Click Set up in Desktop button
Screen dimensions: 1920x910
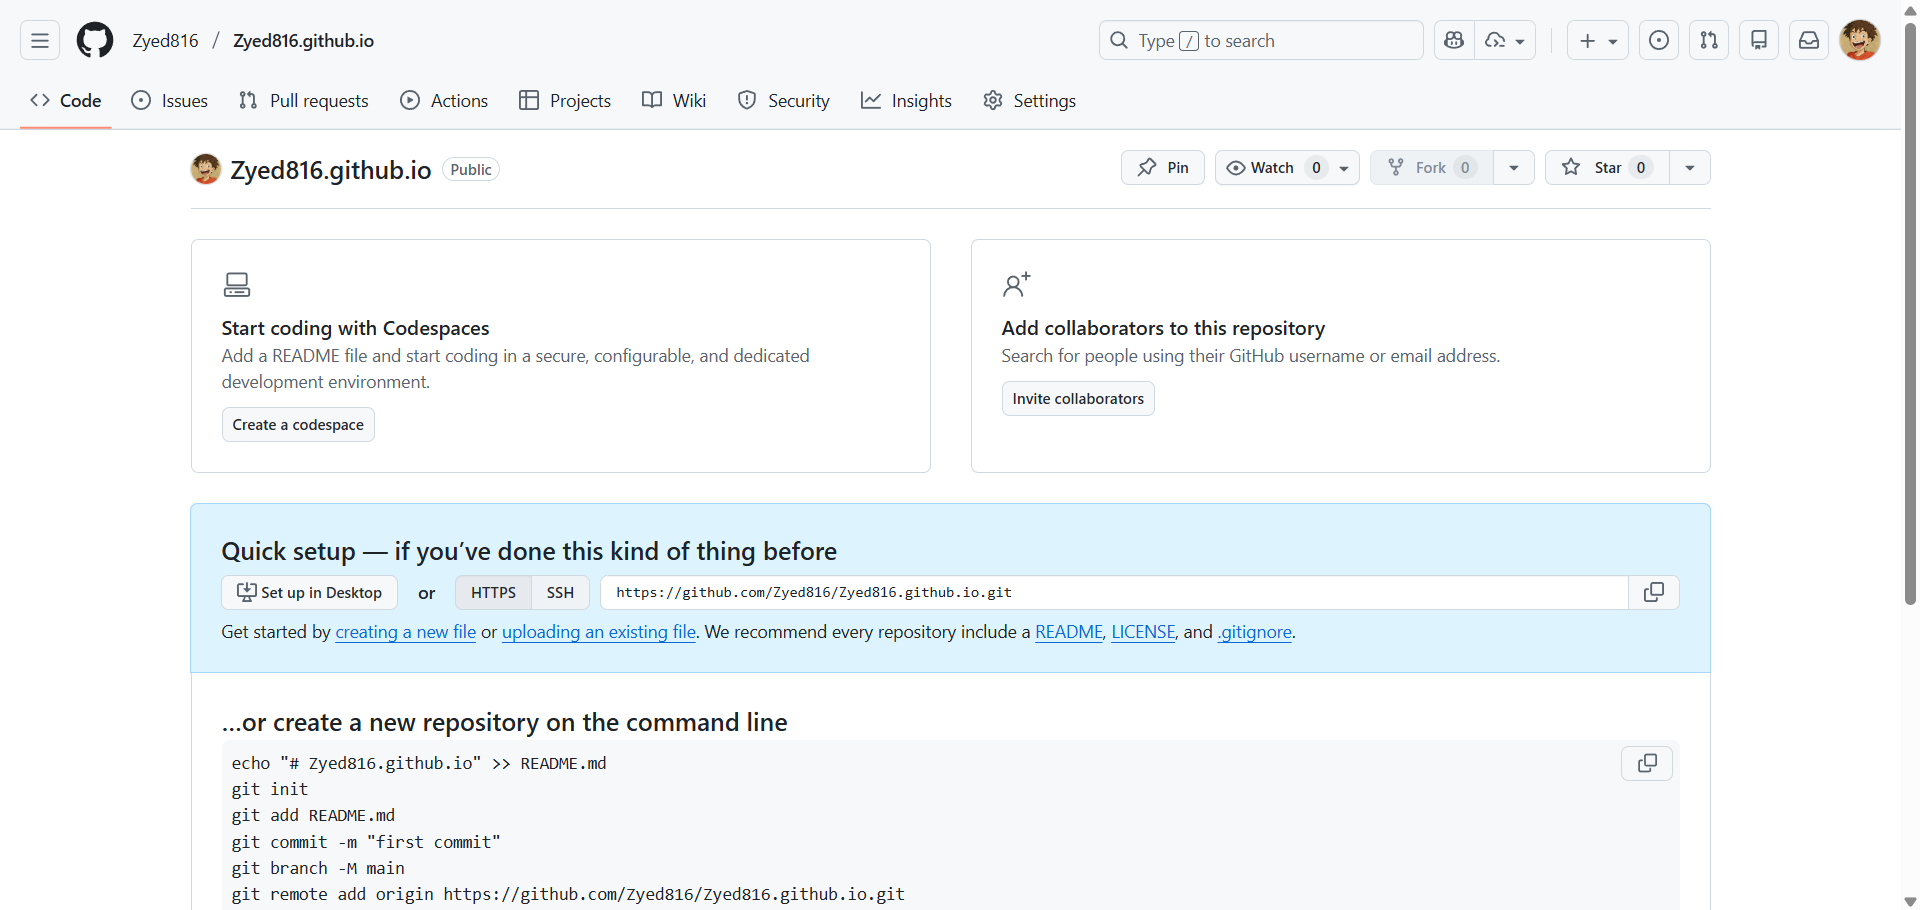(x=309, y=593)
